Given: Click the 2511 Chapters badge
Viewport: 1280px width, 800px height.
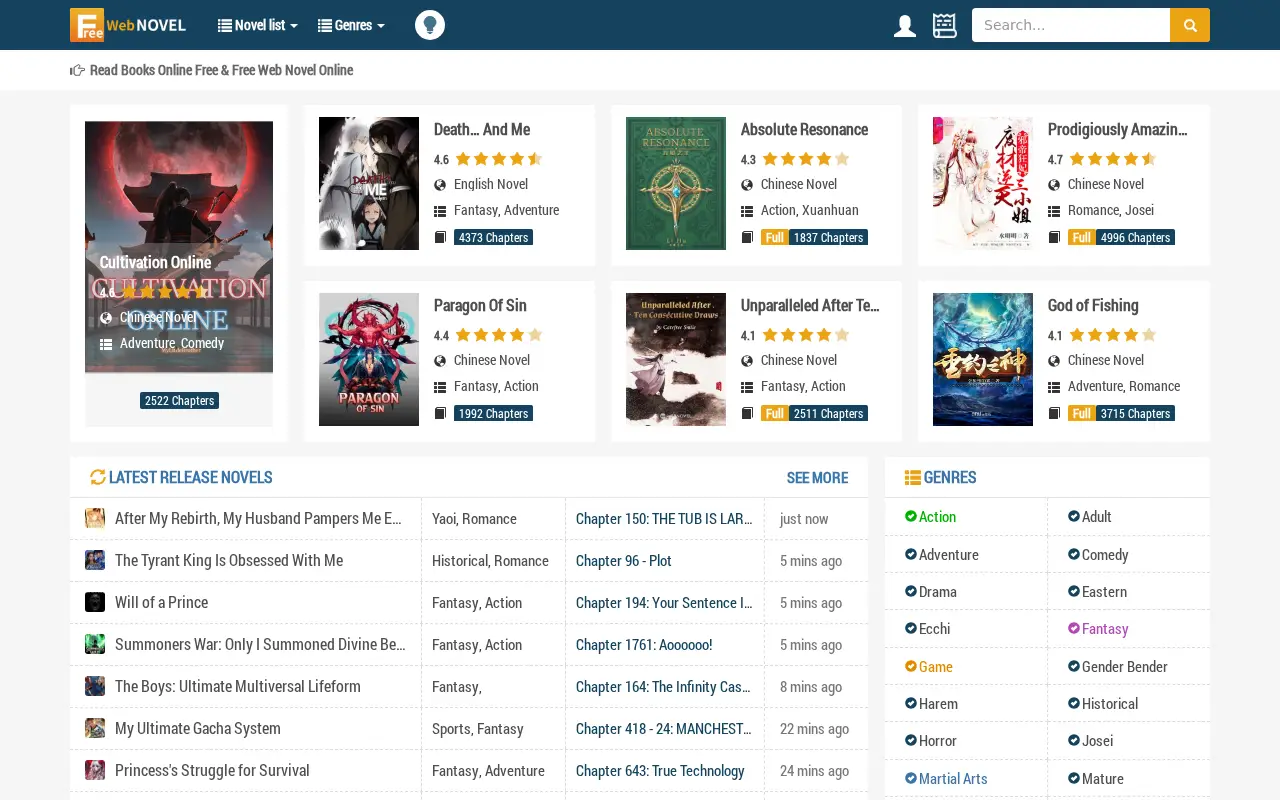Looking at the screenshot, I should tap(828, 413).
